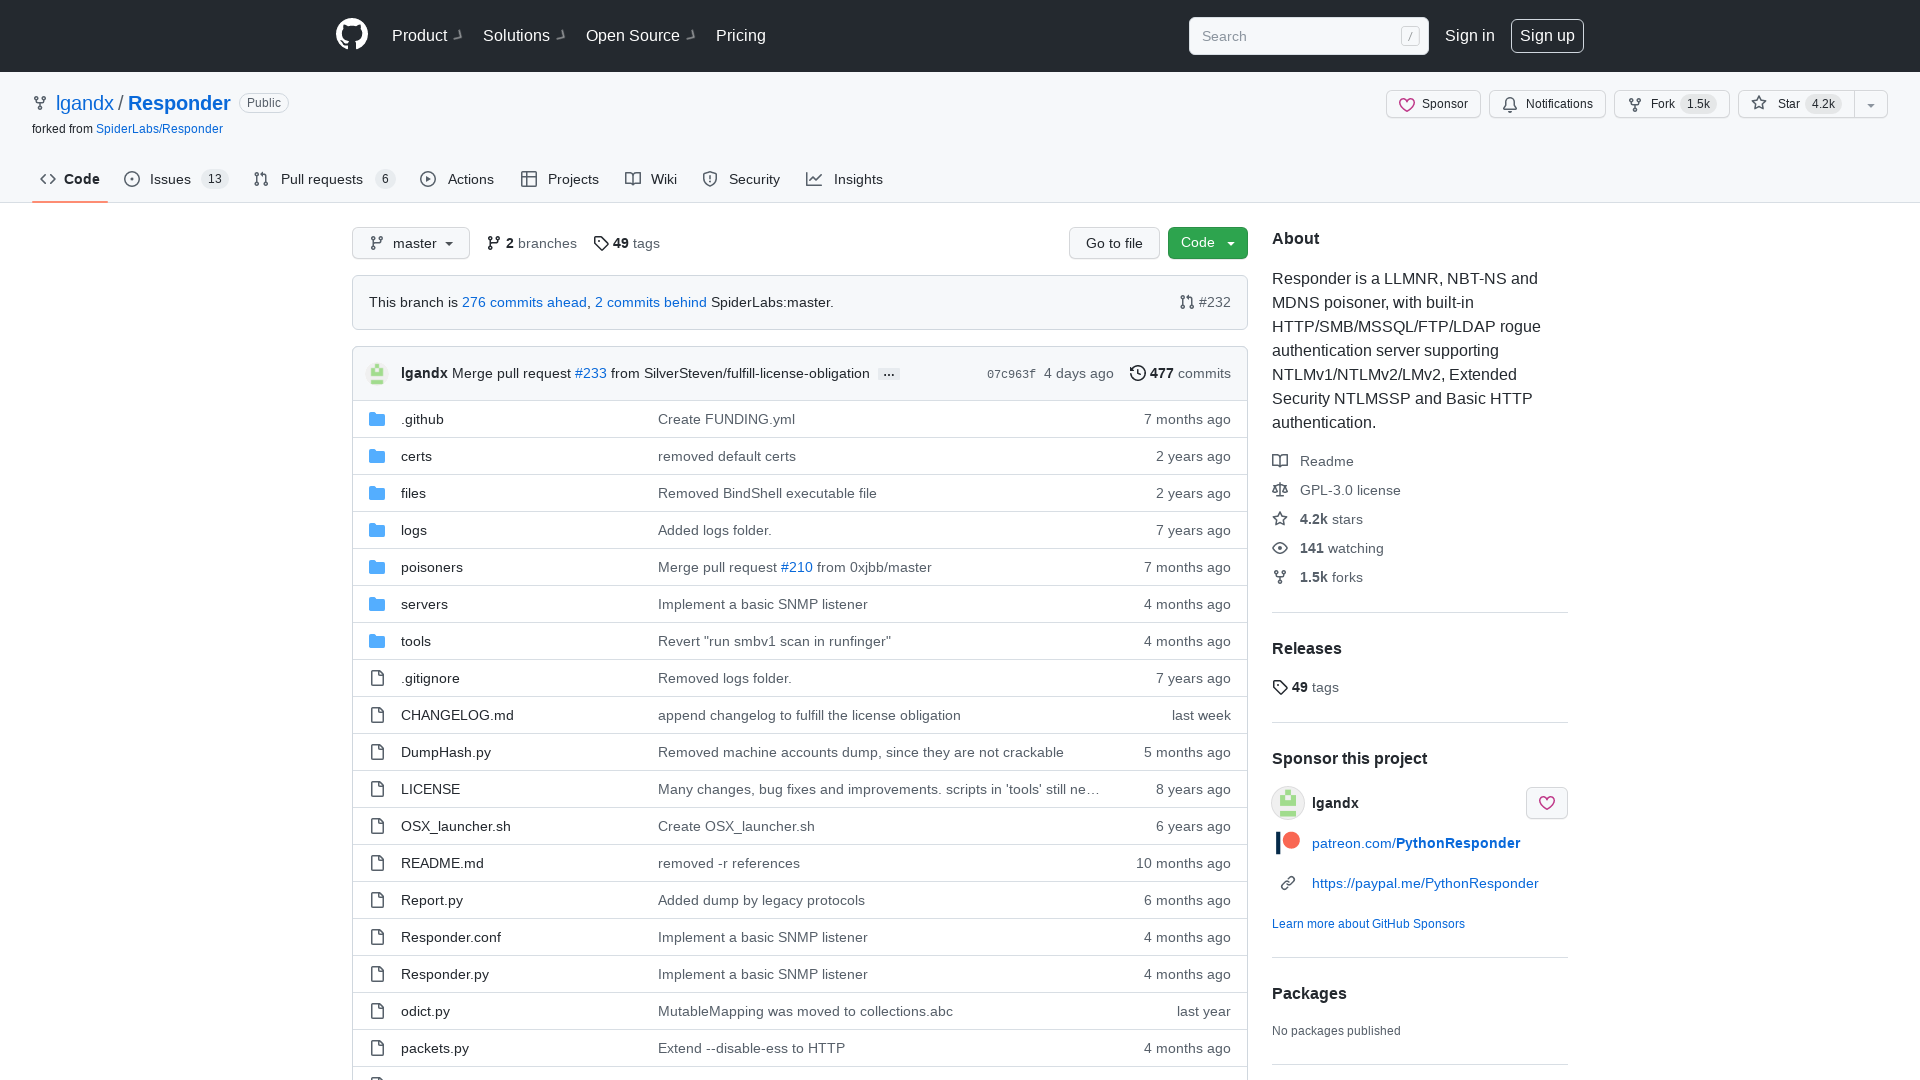Click the LICENSE file icon
Viewport: 1920px width, 1080px height.
pos(377,789)
